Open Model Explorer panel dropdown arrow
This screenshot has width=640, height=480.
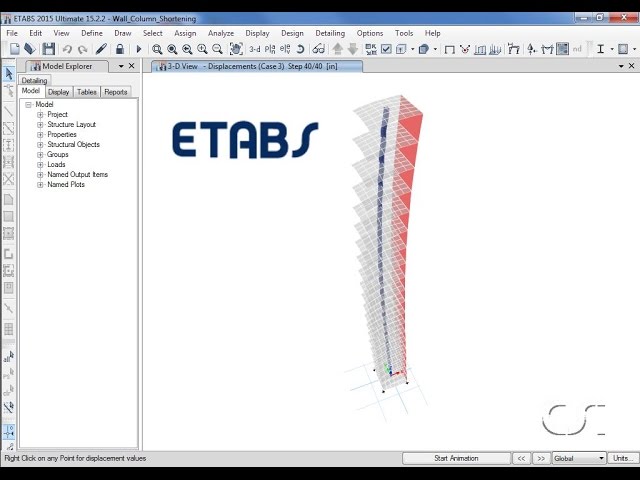point(121,66)
